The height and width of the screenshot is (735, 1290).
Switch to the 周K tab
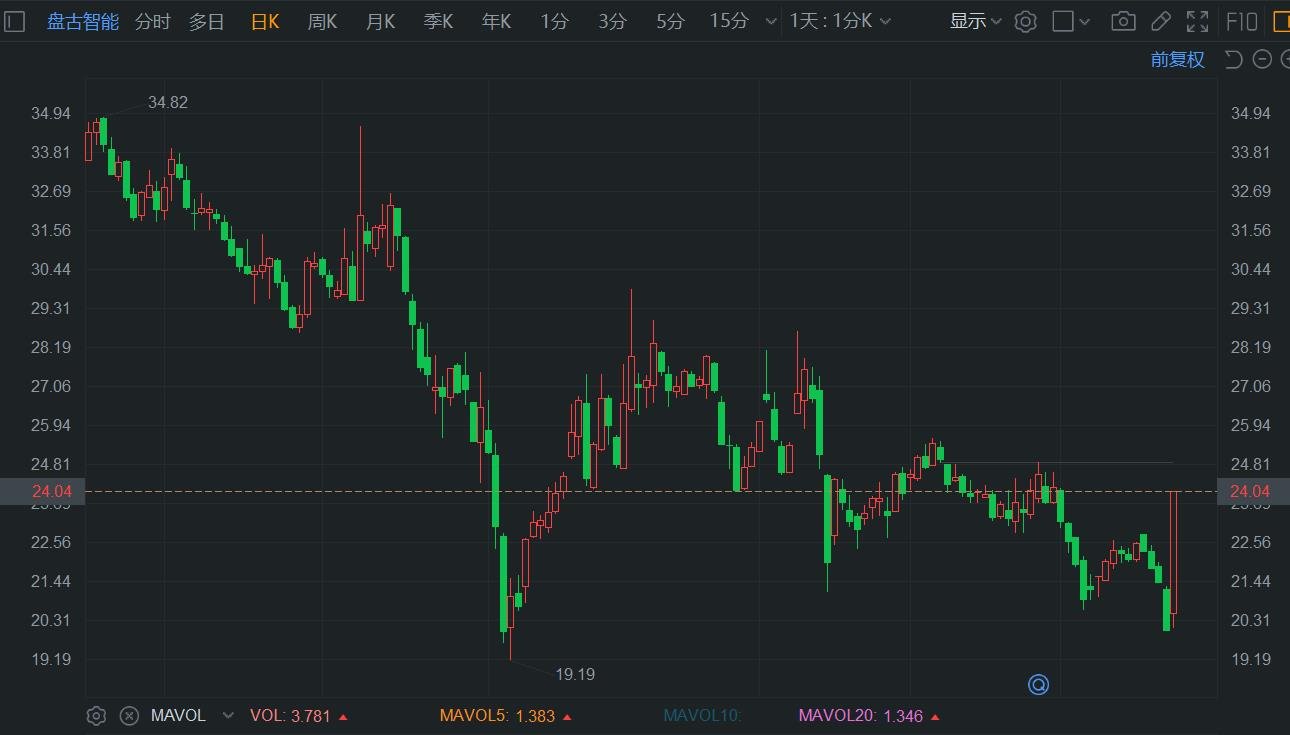(322, 21)
